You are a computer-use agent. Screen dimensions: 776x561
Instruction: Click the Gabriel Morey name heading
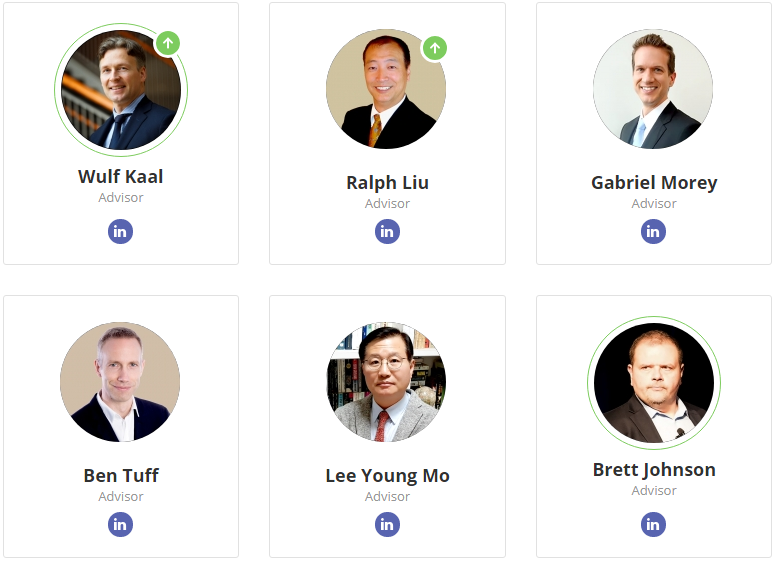pos(654,183)
